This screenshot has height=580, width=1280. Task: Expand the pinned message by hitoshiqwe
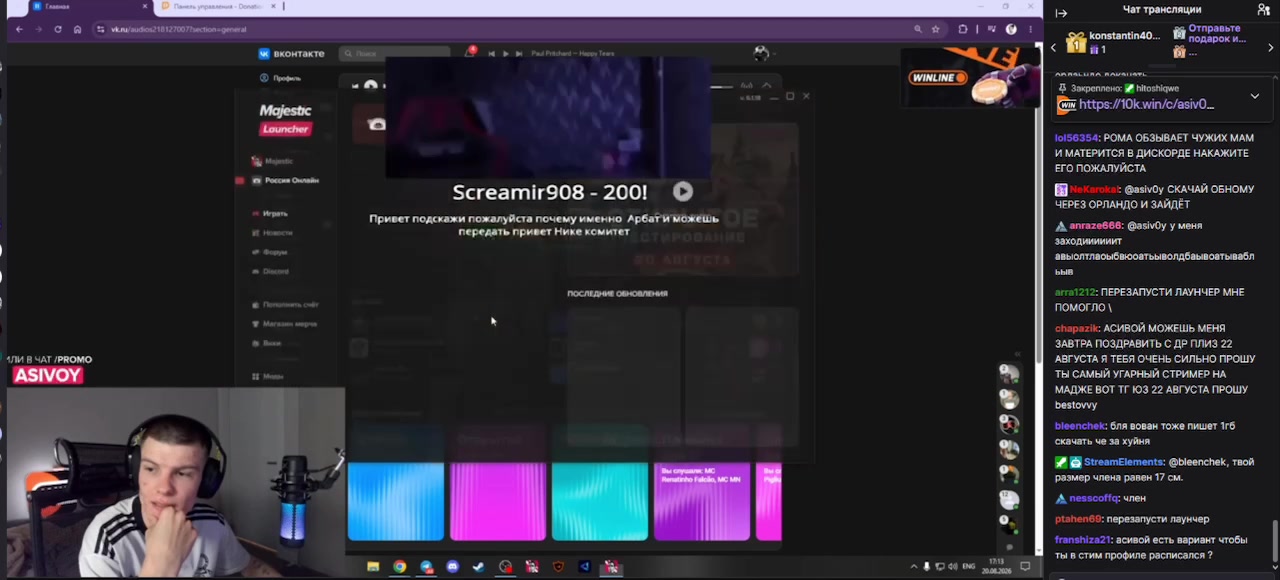click(x=1255, y=96)
